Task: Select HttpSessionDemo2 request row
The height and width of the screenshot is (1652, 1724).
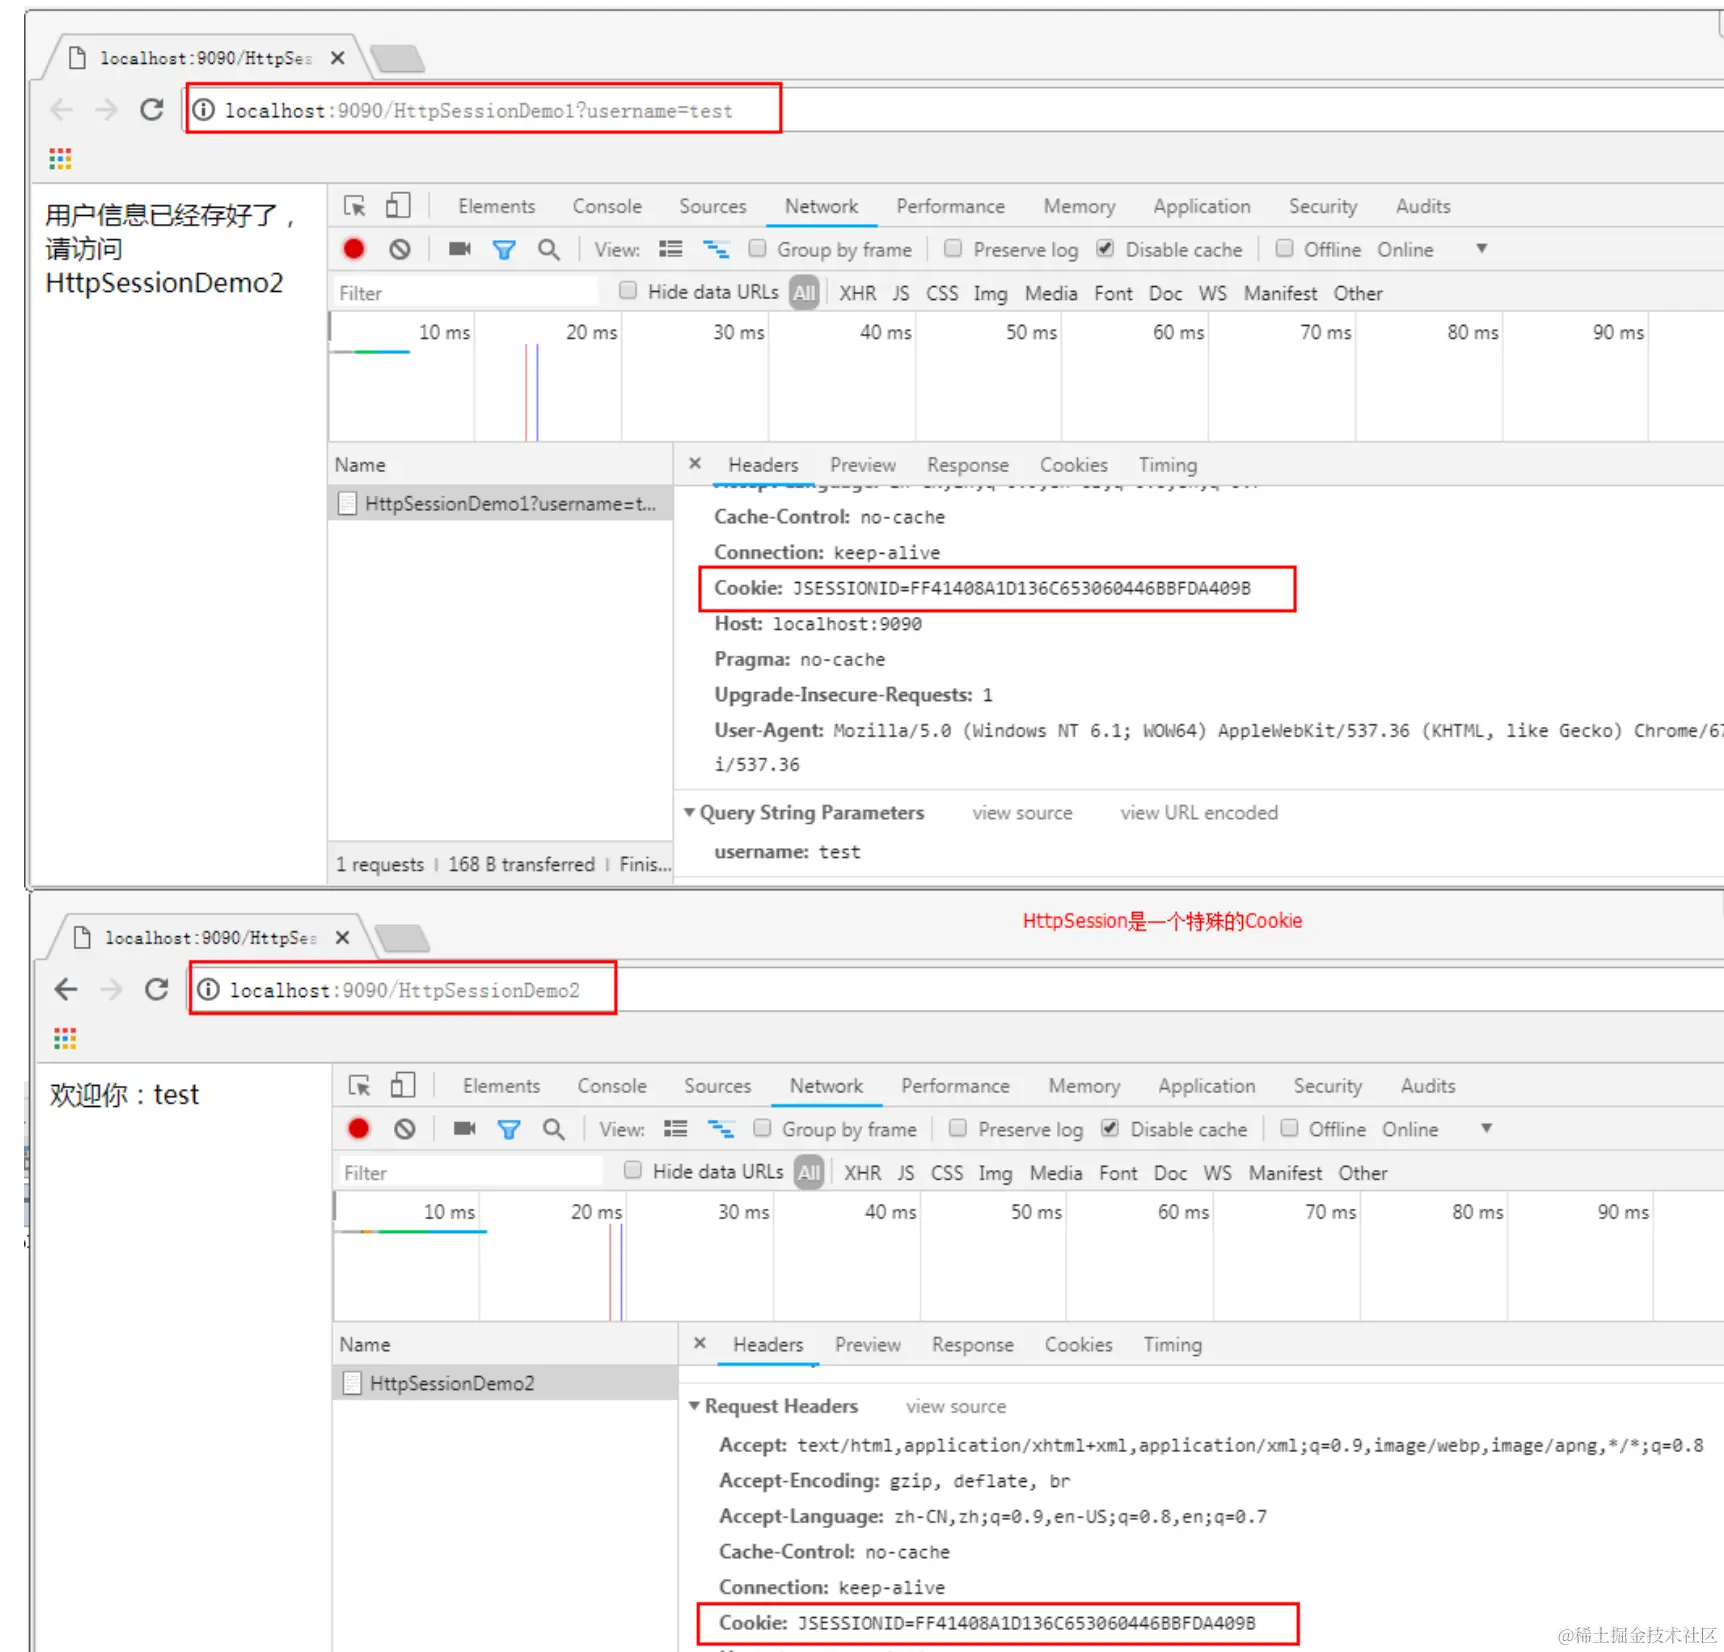Action: (505, 1383)
